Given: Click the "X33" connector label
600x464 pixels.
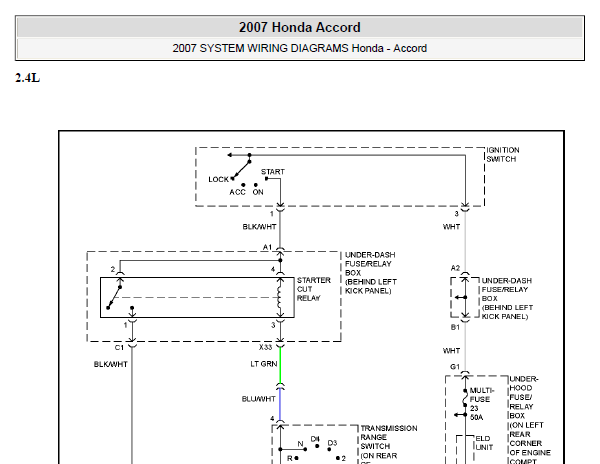Looking at the screenshot, I should pos(265,347).
